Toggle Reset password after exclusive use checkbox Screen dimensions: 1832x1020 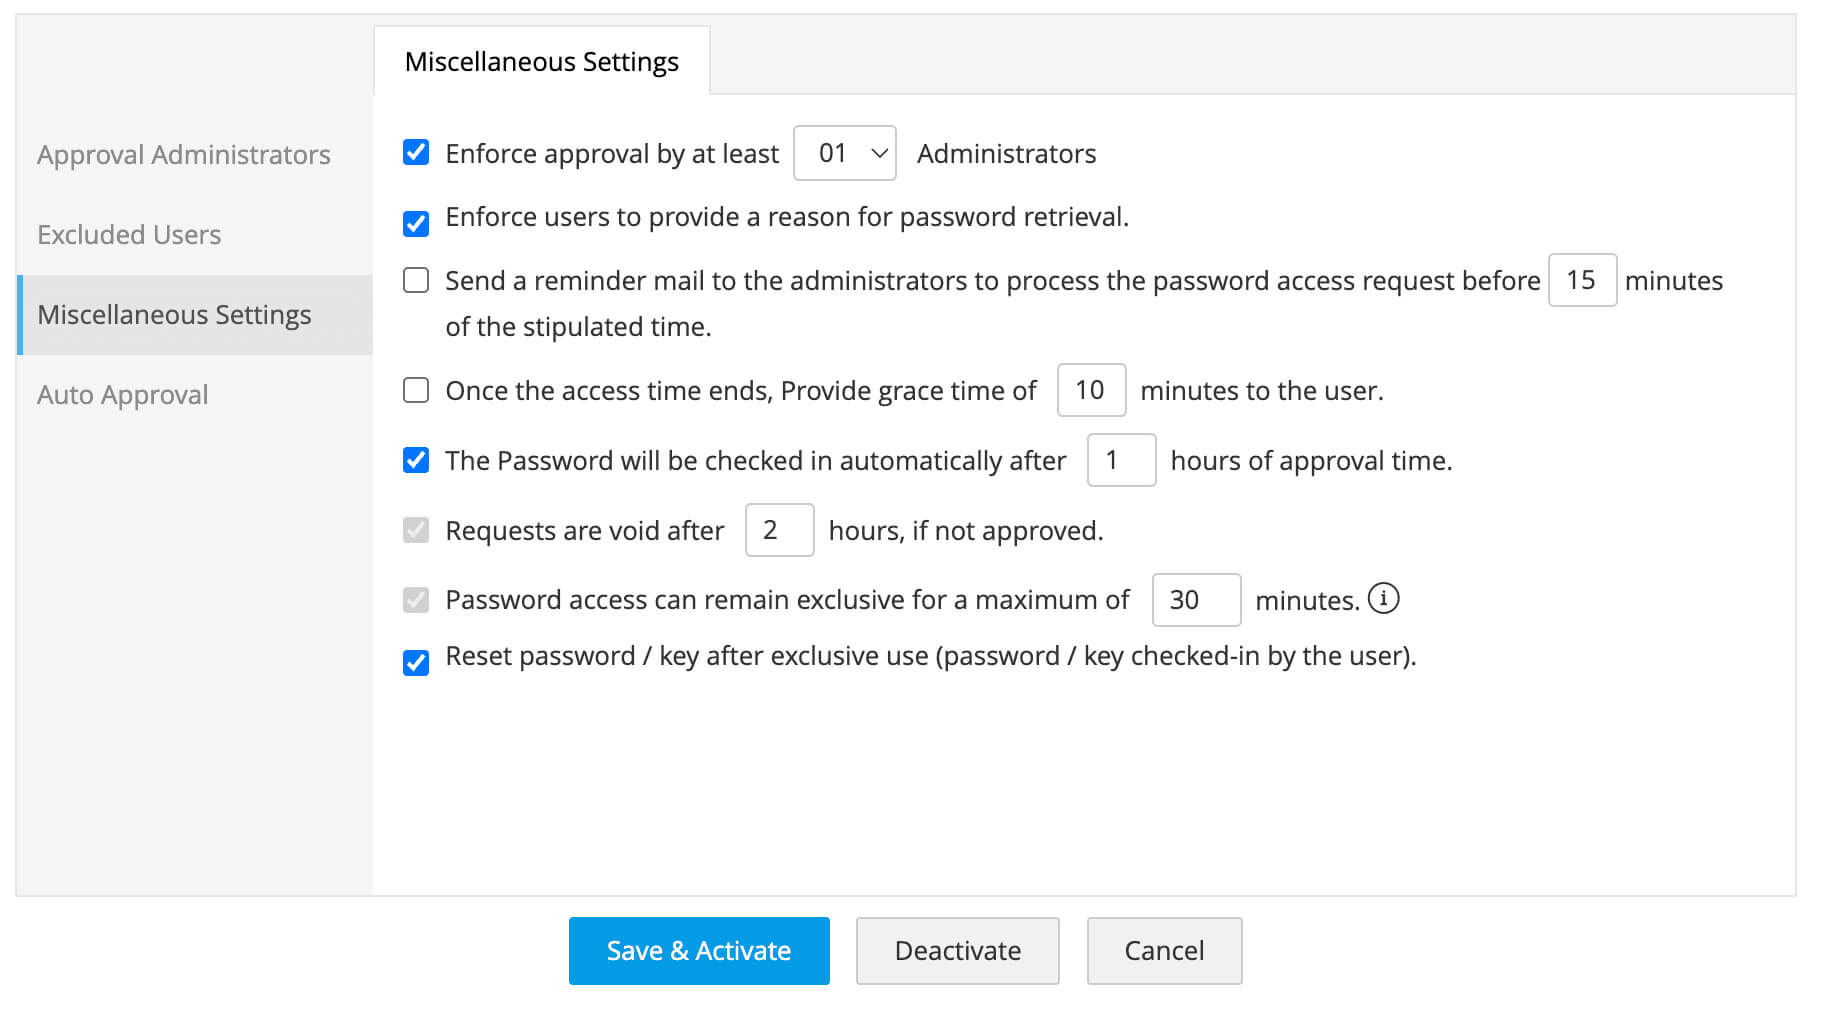tap(416, 663)
